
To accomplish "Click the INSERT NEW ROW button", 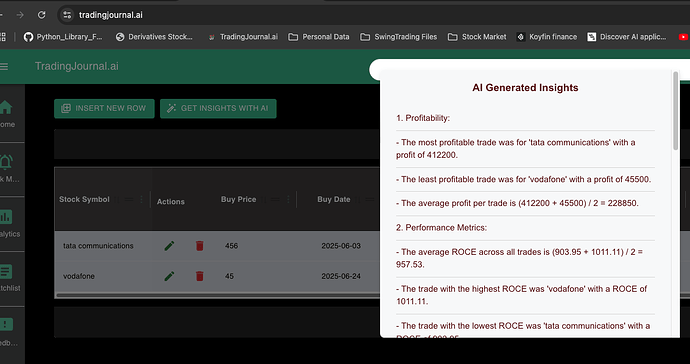I will point(104,108).
